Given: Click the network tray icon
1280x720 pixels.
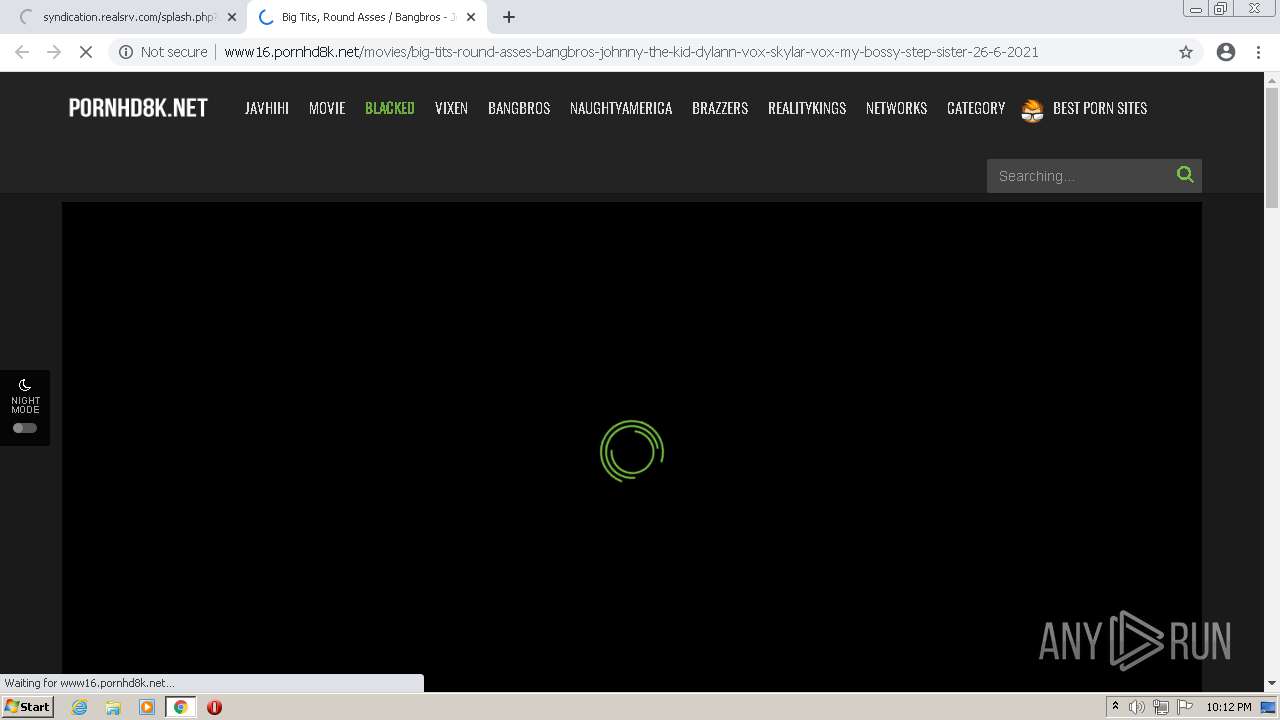Looking at the screenshot, I should 1160,707.
